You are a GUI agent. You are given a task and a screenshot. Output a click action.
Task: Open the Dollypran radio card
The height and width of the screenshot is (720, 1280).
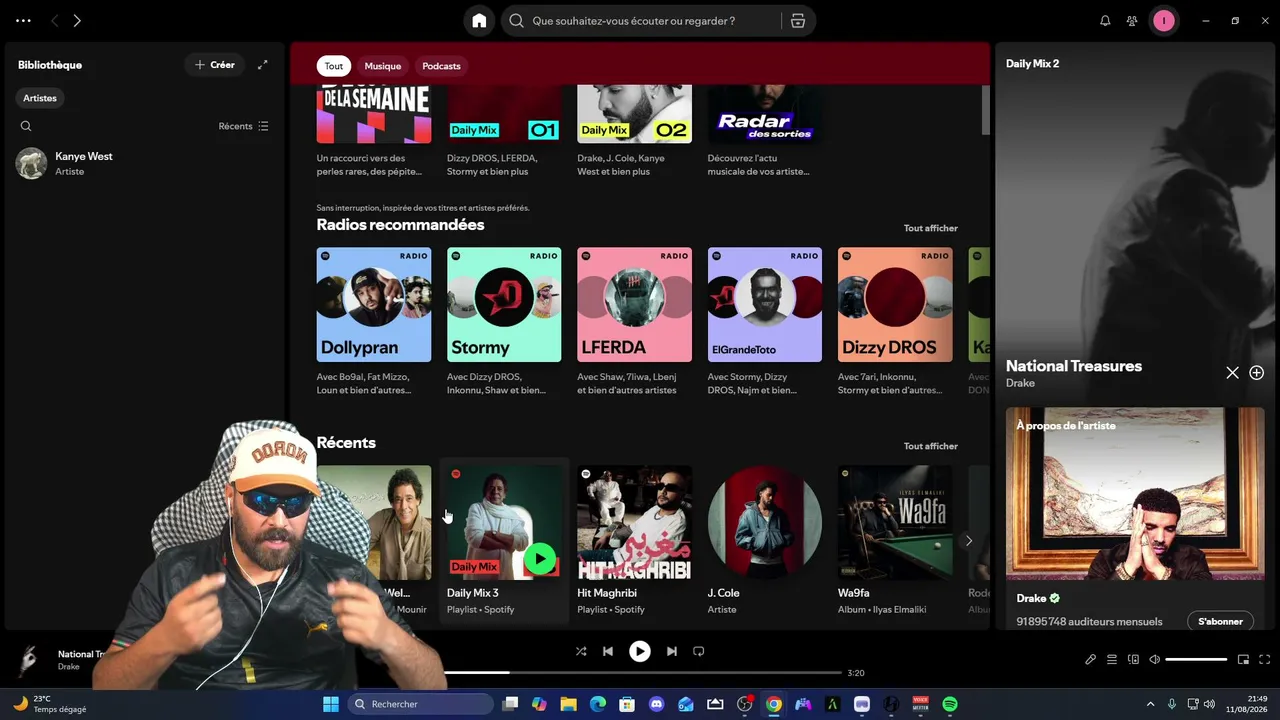[374, 305]
